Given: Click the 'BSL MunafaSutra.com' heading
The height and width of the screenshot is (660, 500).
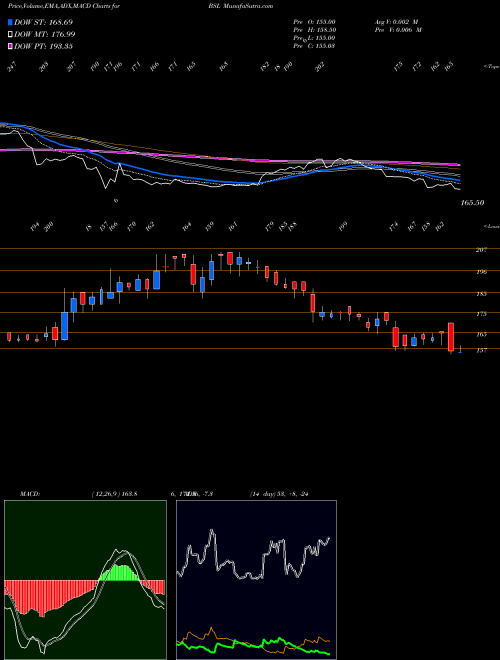Looking at the screenshot, I should point(240,6).
